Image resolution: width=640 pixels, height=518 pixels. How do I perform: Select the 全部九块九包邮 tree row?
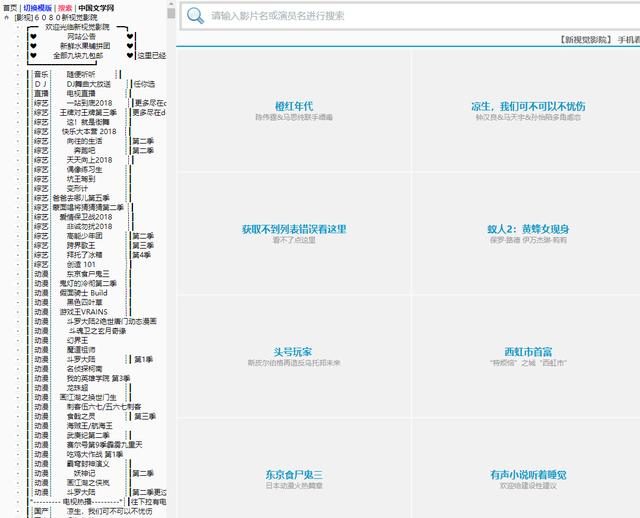[x=78, y=56]
